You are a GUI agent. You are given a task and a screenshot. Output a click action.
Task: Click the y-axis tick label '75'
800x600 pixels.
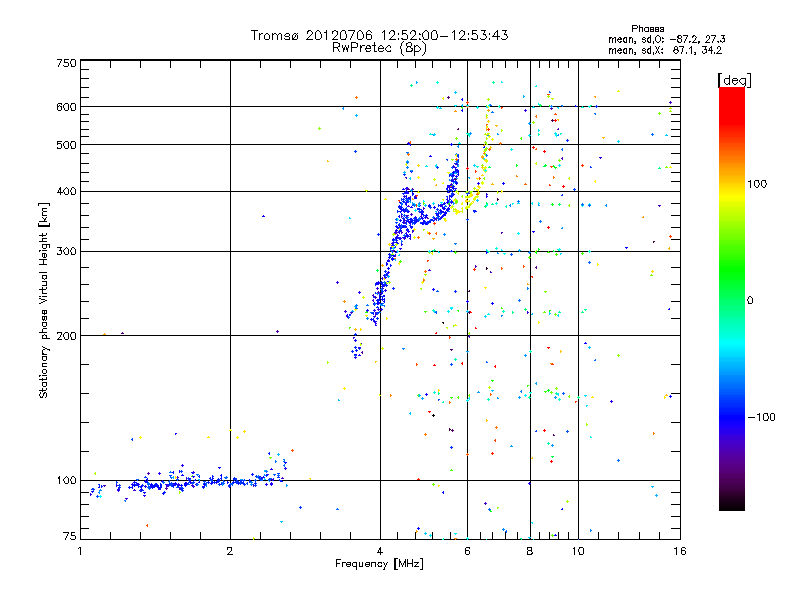(x=70, y=536)
